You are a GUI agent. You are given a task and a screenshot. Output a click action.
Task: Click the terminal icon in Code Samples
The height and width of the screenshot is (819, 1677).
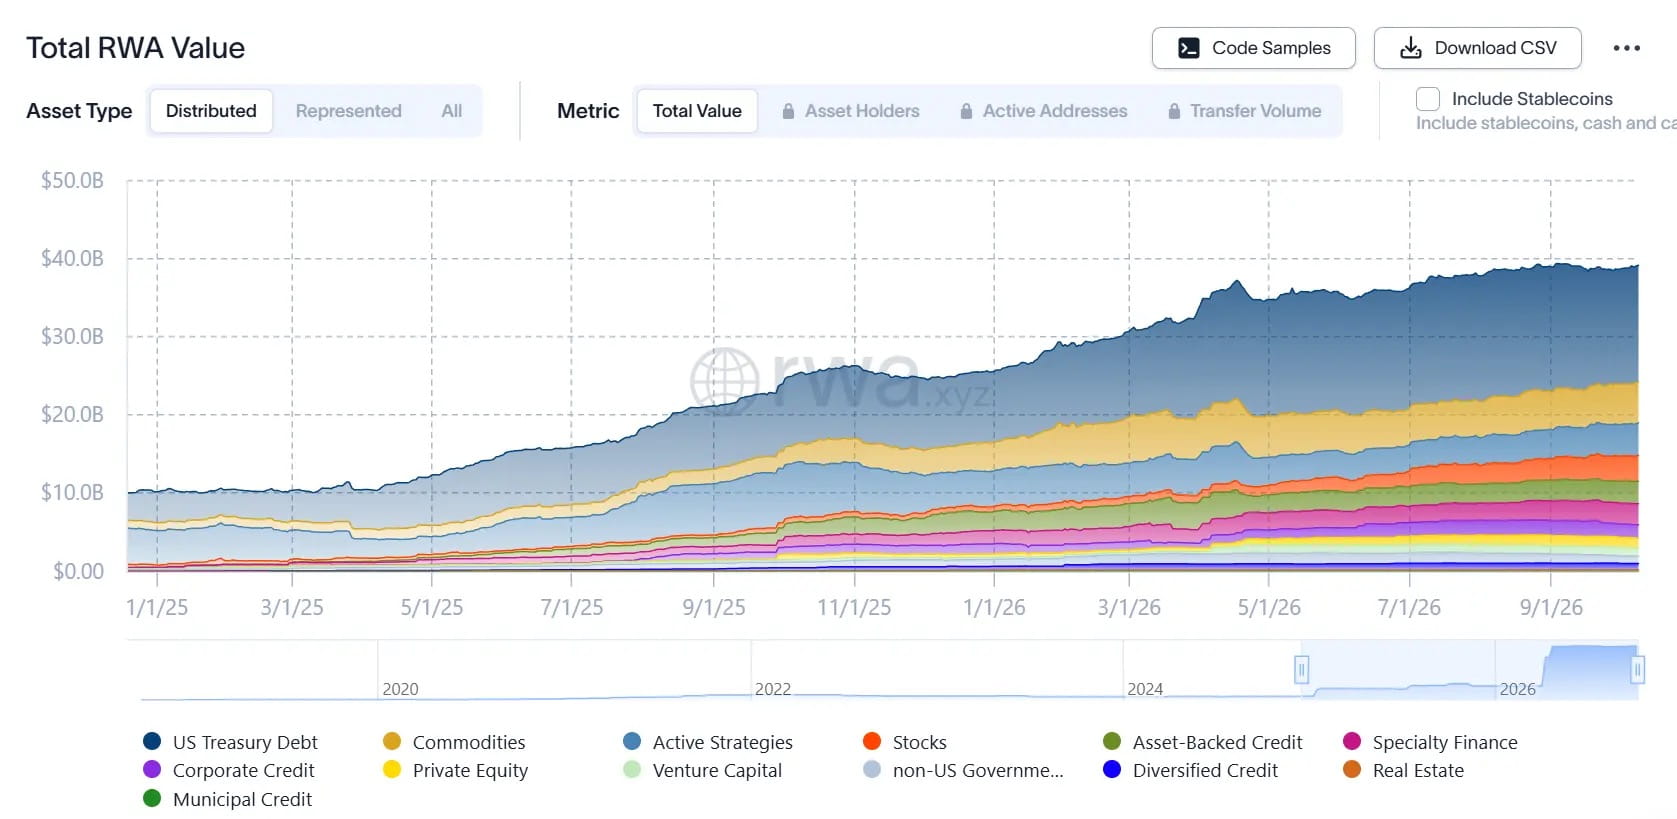1189,48
